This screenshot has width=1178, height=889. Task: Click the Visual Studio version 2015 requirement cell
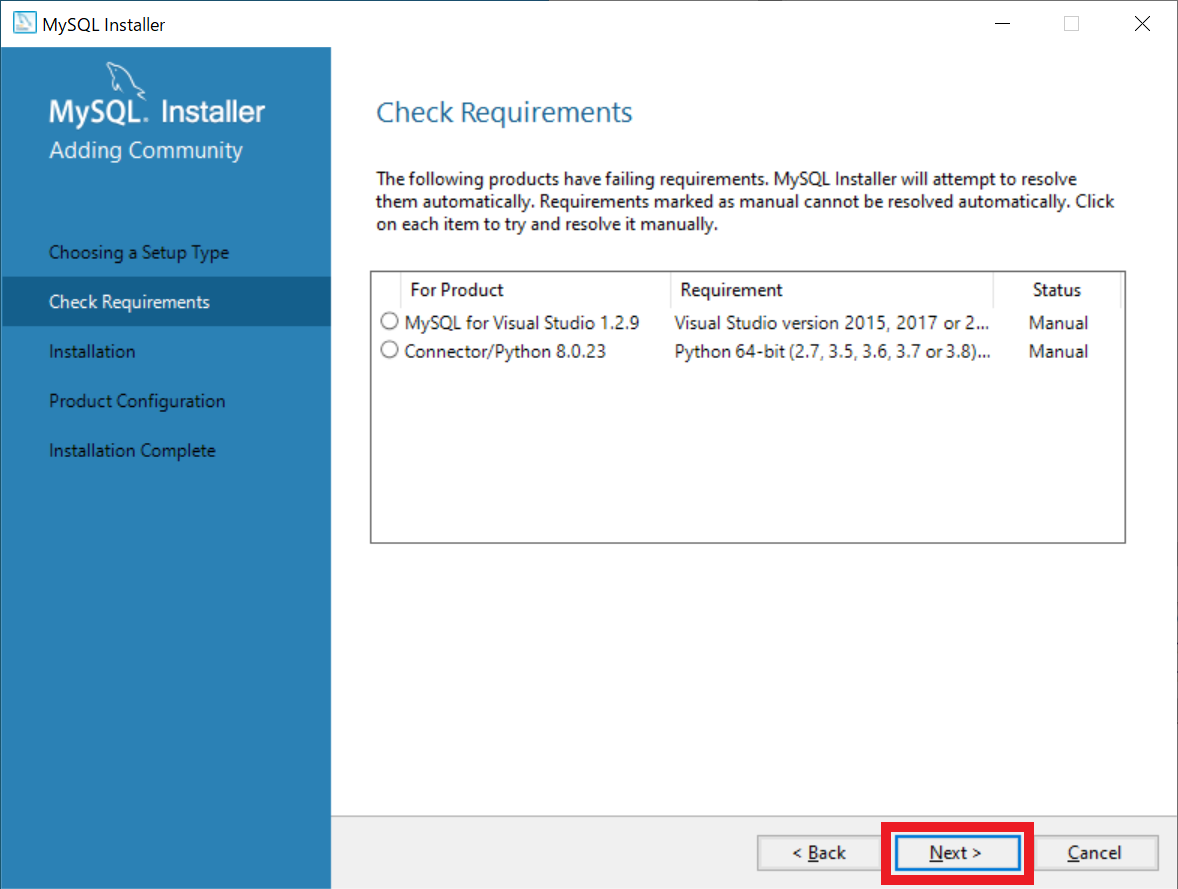(x=832, y=323)
